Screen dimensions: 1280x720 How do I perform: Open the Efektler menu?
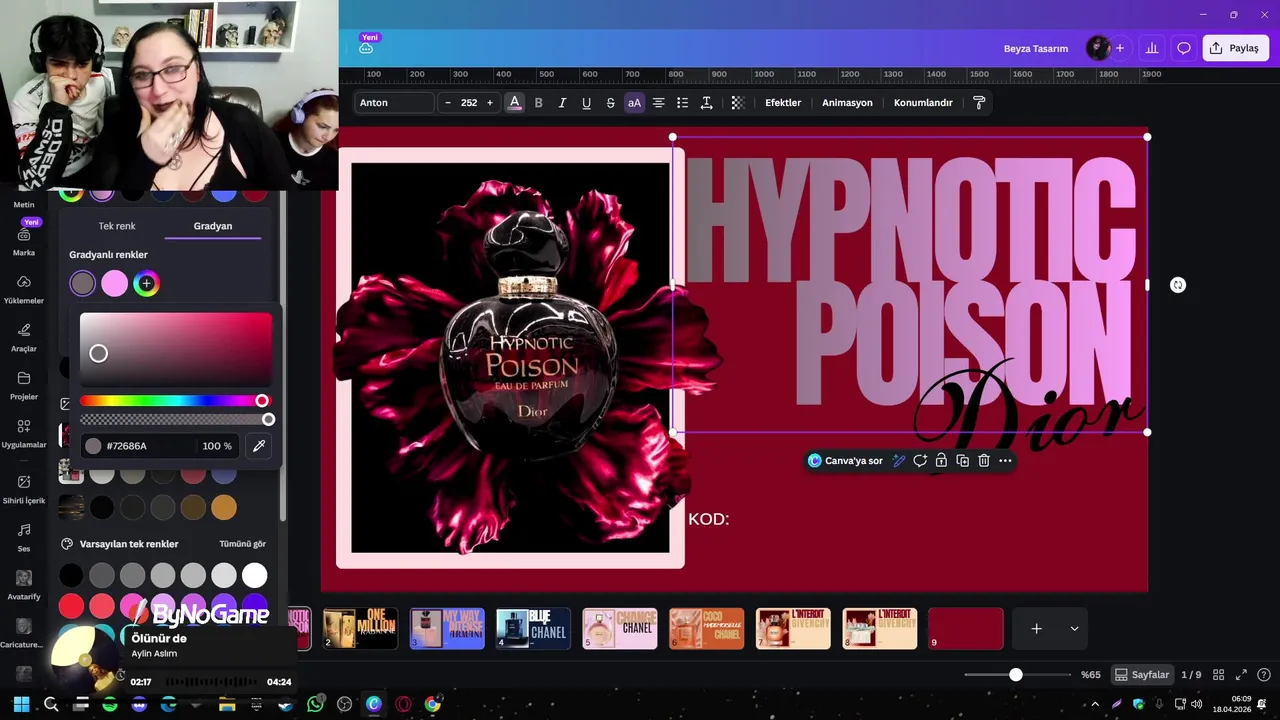783,103
